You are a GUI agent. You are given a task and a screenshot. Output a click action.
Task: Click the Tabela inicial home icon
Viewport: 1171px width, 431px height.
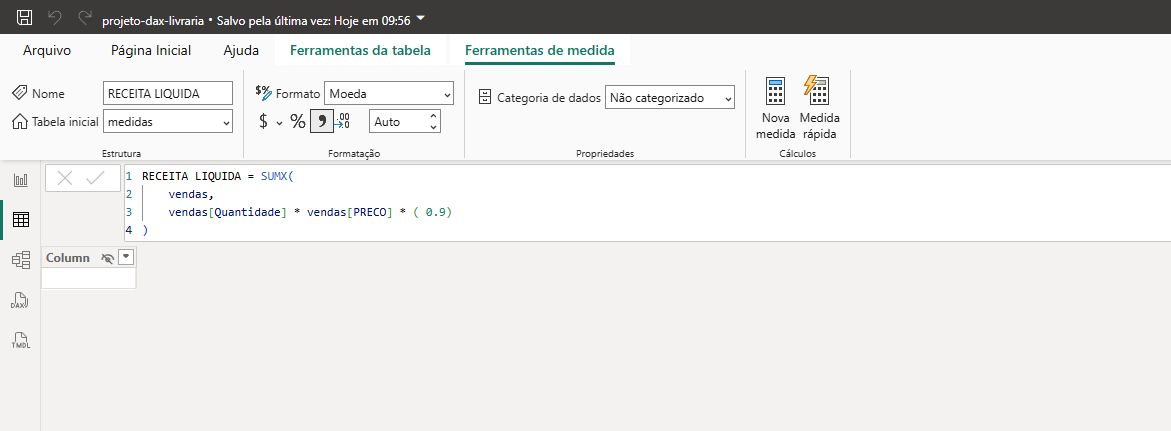click(20, 121)
